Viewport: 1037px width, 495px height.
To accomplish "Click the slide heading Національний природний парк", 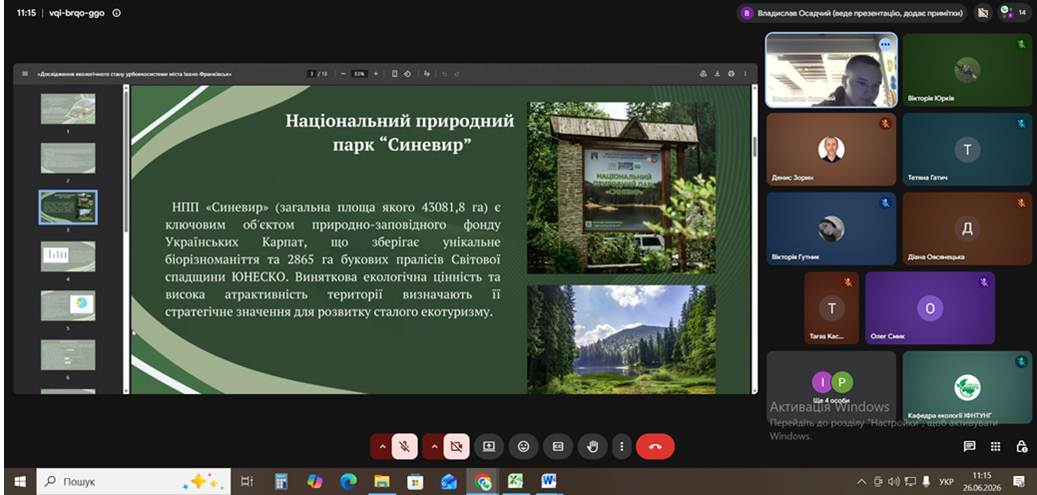I will [399, 133].
